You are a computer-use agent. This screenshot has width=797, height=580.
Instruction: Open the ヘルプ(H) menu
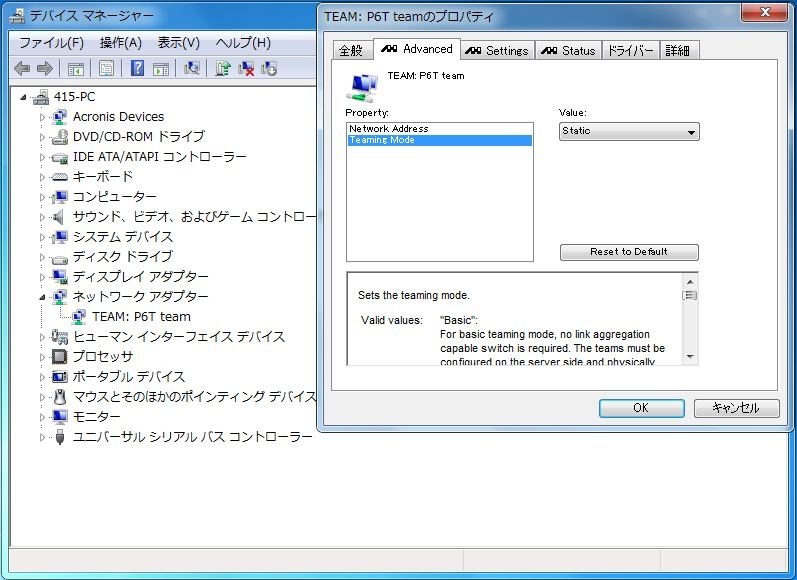pos(243,43)
